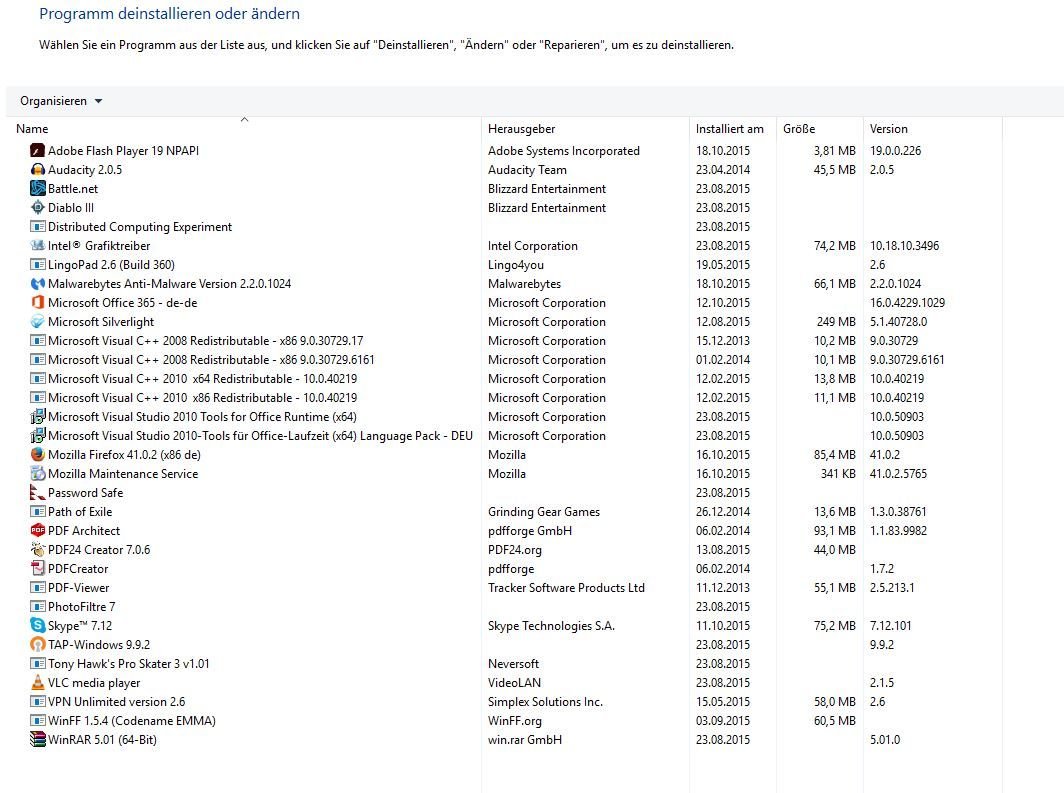Click publisher Tracker Software Products Ltd
This screenshot has height=793, width=1064.
[x=566, y=587]
